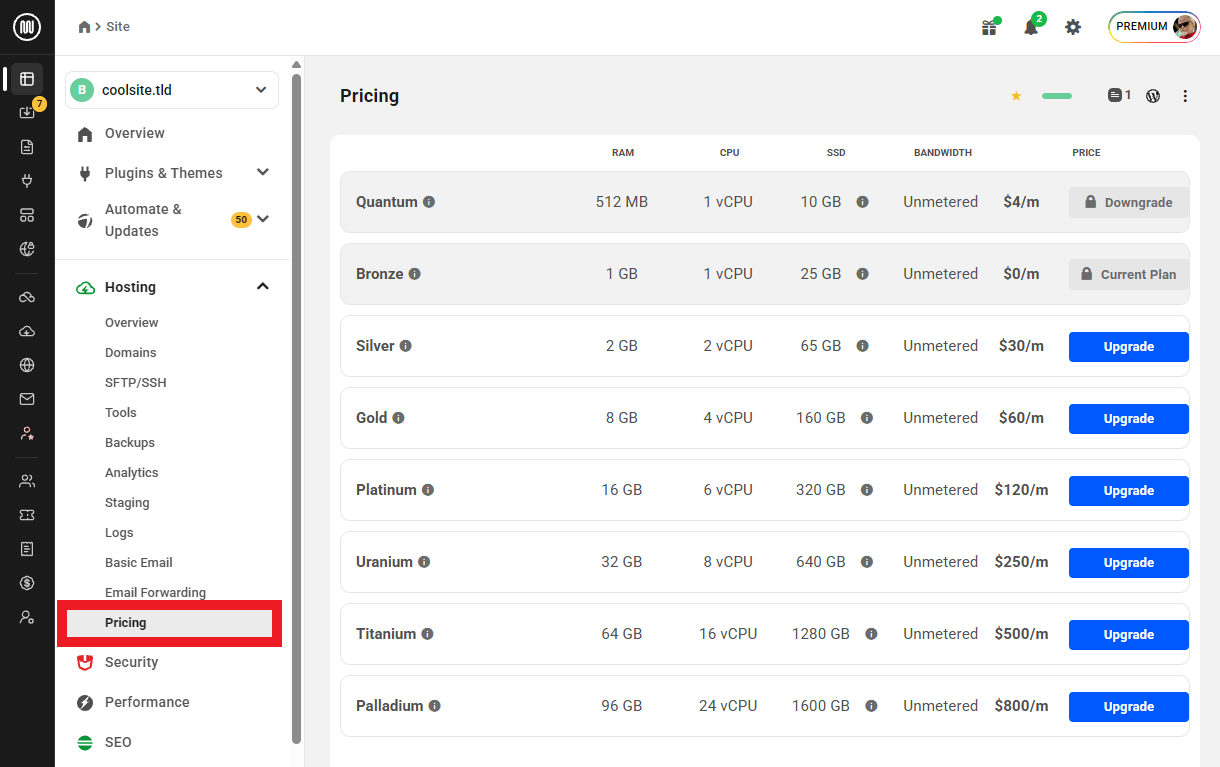Click the sidebar vertical scrollbar

[x=296, y=409]
